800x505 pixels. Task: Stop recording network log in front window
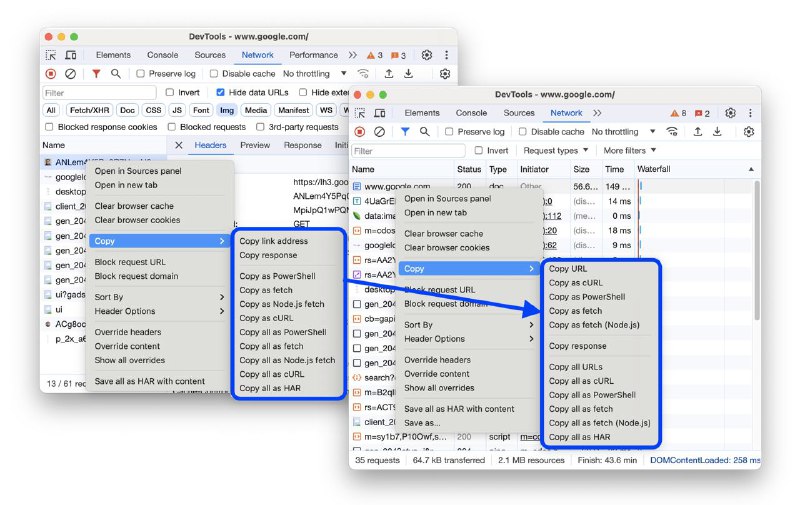click(x=360, y=132)
